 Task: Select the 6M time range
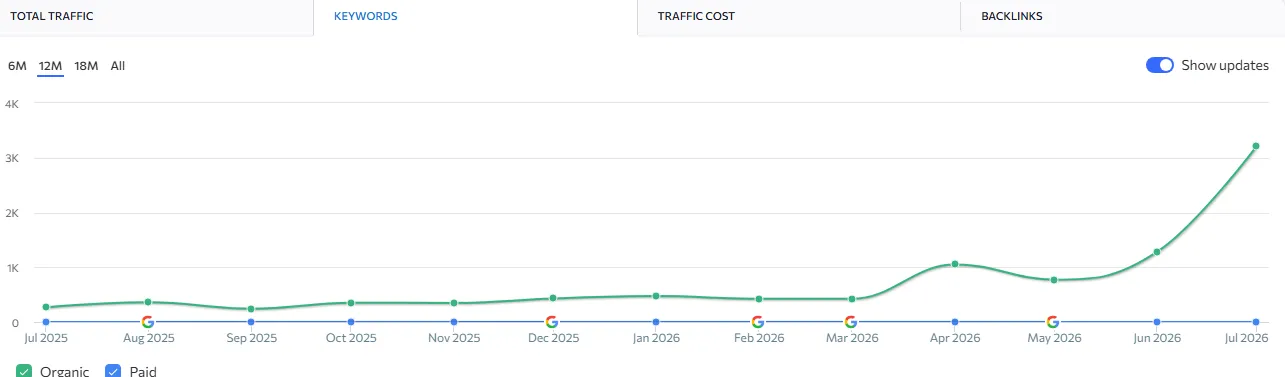coord(17,66)
